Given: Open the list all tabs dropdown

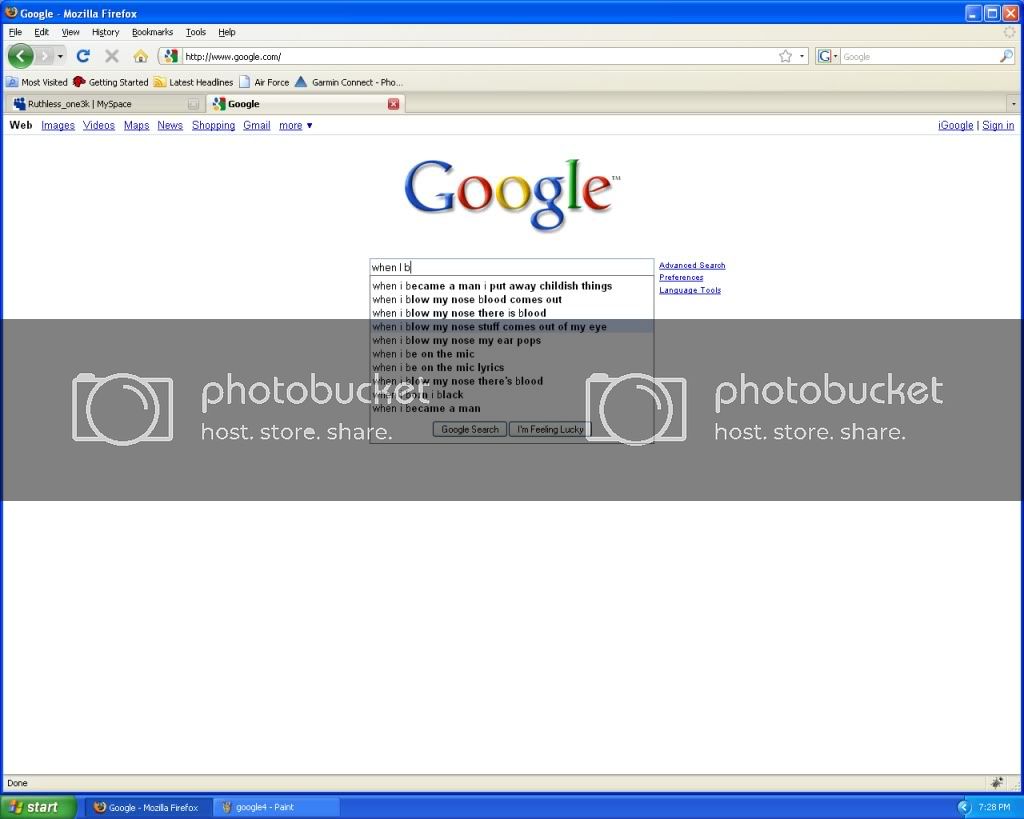Looking at the screenshot, I should 1013,104.
